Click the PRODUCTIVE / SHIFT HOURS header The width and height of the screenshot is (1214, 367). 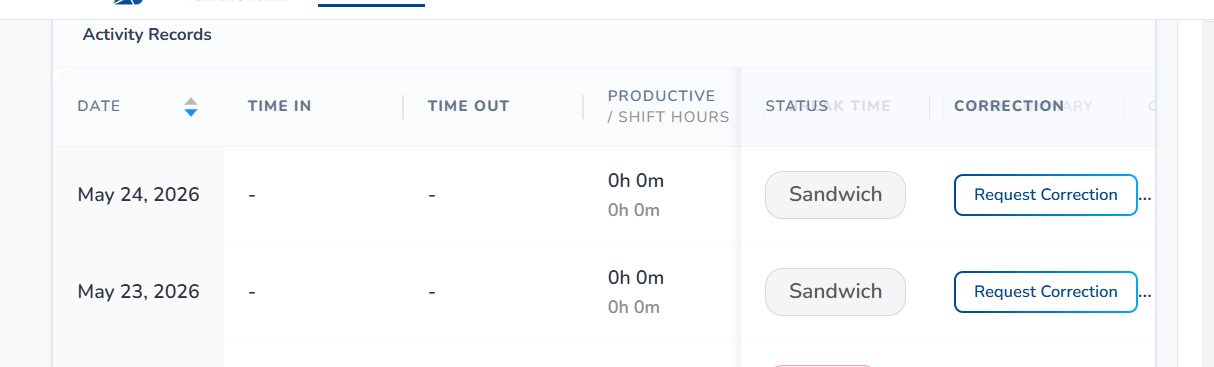[x=668, y=106]
